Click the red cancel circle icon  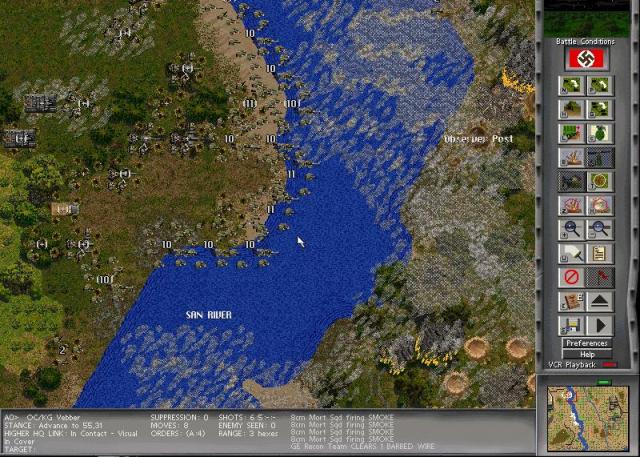(x=573, y=277)
